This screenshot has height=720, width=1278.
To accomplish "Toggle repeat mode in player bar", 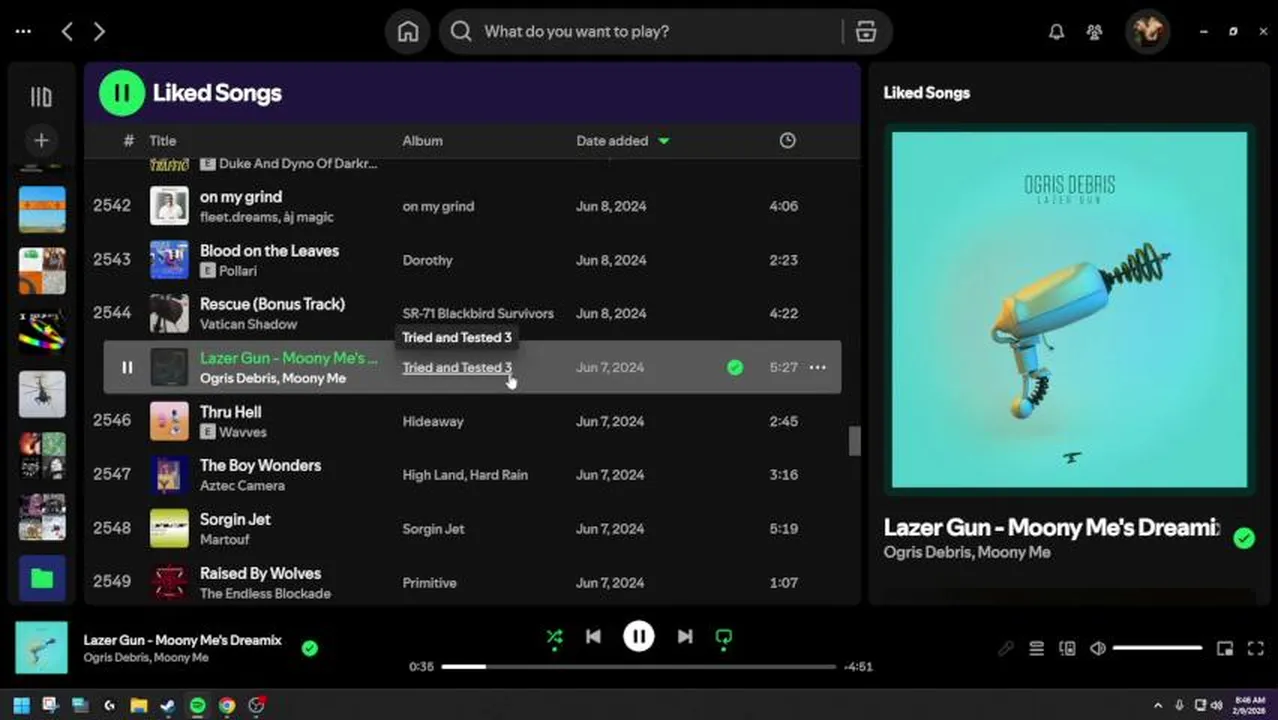I will pyautogui.click(x=724, y=637).
